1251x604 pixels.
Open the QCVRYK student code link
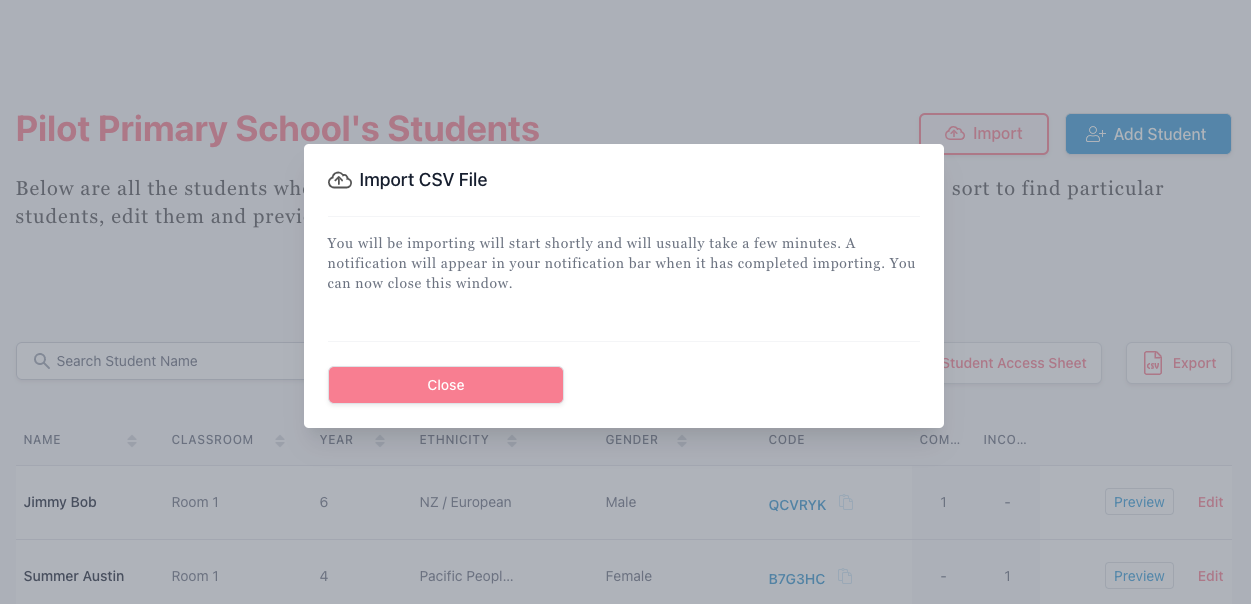click(x=797, y=505)
